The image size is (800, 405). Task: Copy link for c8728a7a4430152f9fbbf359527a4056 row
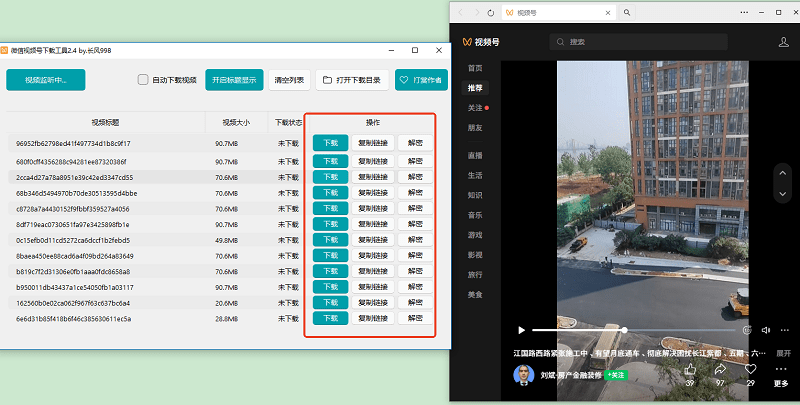coord(373,208)
